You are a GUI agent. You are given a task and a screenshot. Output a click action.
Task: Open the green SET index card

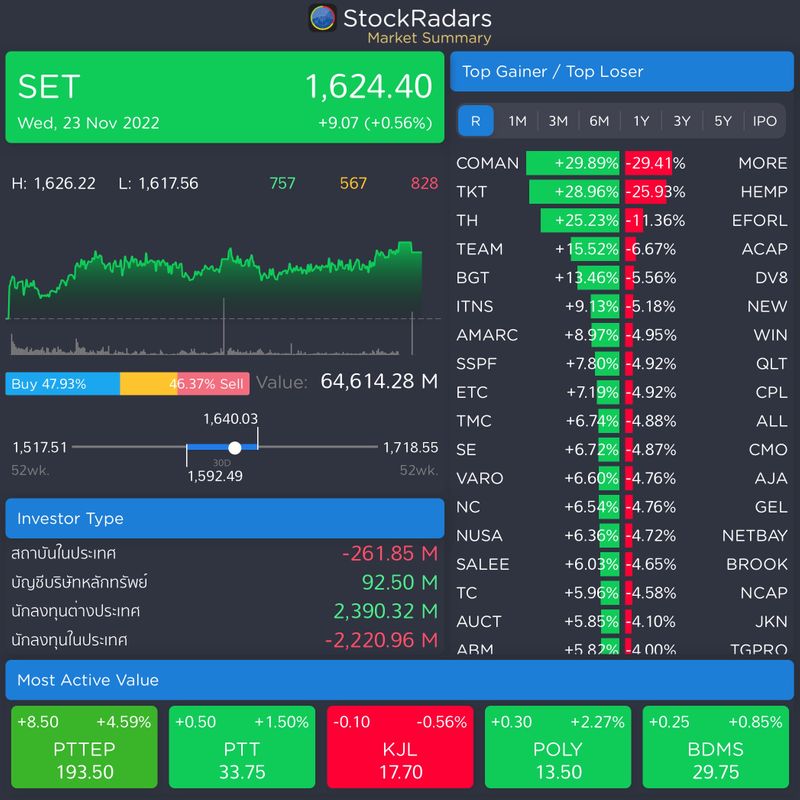pos(224,97)
